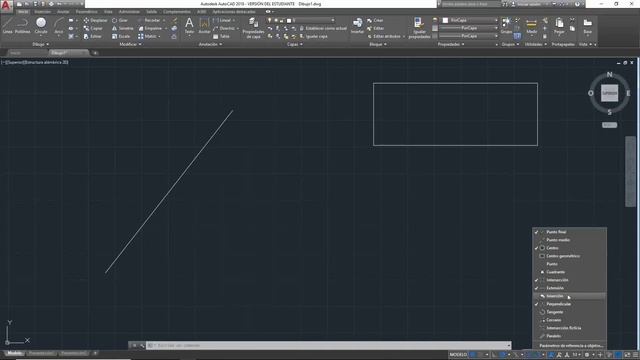640x360 pixels.
Task: Toggle Centro object snap
Action: pos(569,248)
